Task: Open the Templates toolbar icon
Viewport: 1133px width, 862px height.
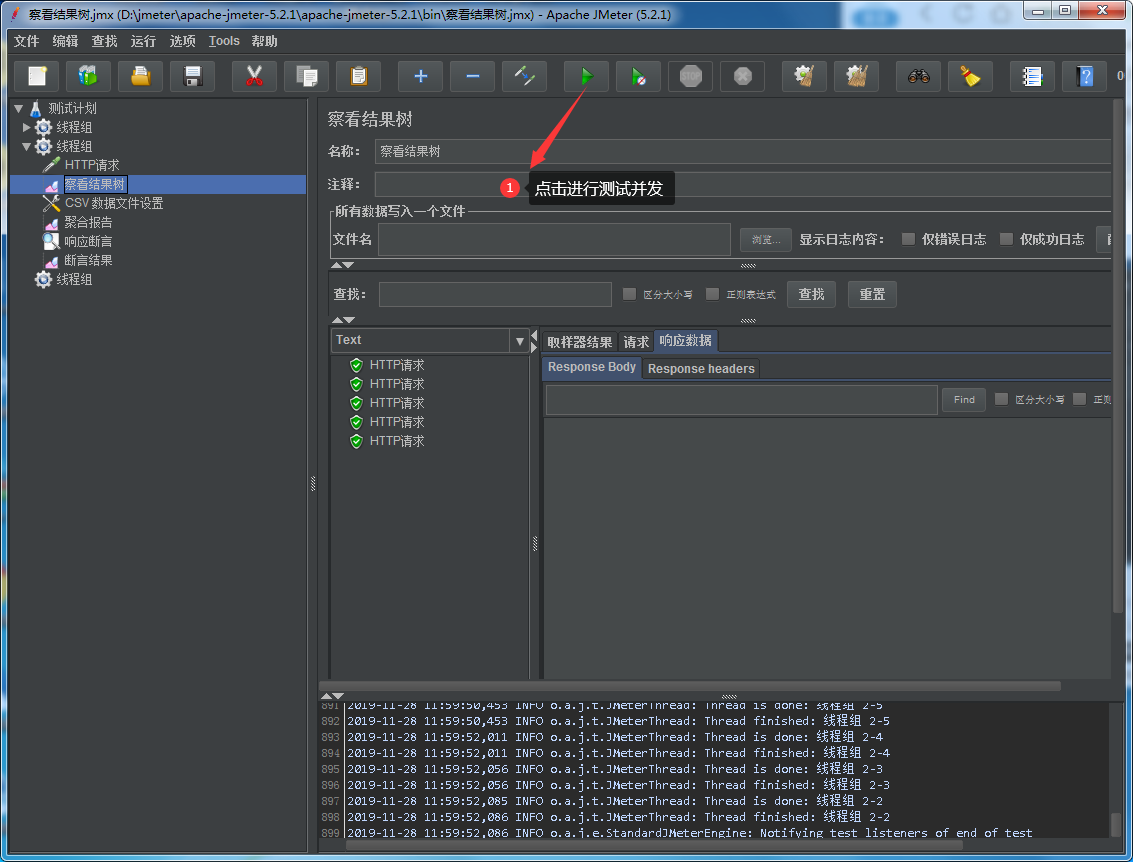Action: tap(88, 77)
